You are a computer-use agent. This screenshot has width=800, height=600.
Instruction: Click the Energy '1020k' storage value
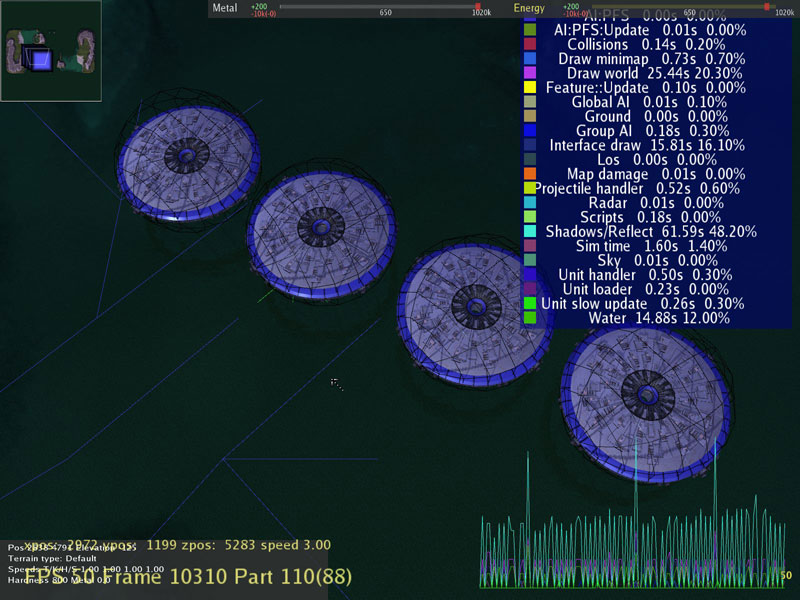point(784,13)
